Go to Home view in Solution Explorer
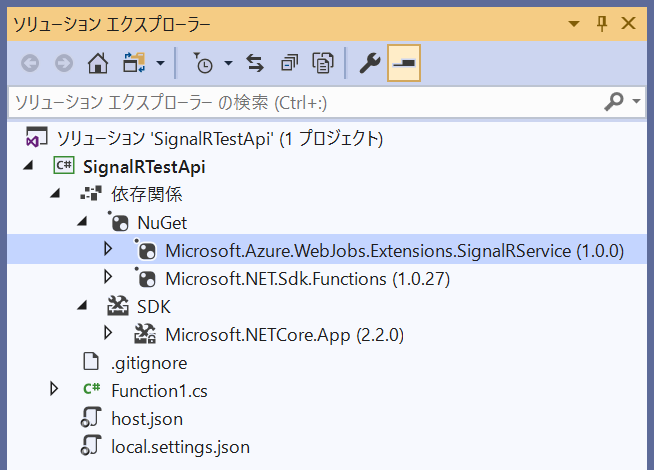This screenshot has width=654, height=470. tap(98, 63)
